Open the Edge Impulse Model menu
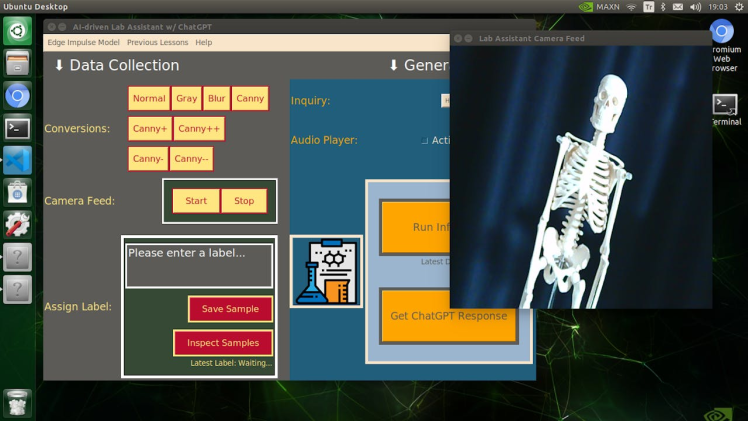The height and width of the screenshot is (421, 748). tap(83, 42)
